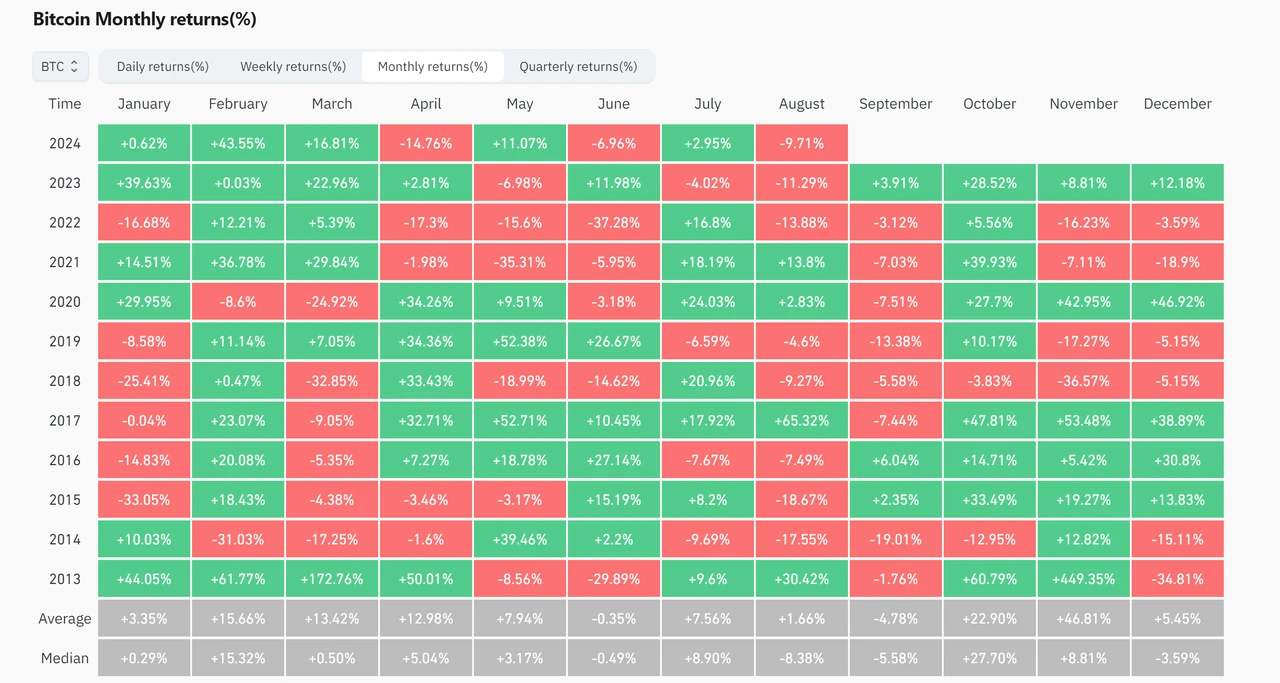Select the Monthly returns(%) tab
The height and width of the screenshot is (683, 1280).
tap(433, 67)
